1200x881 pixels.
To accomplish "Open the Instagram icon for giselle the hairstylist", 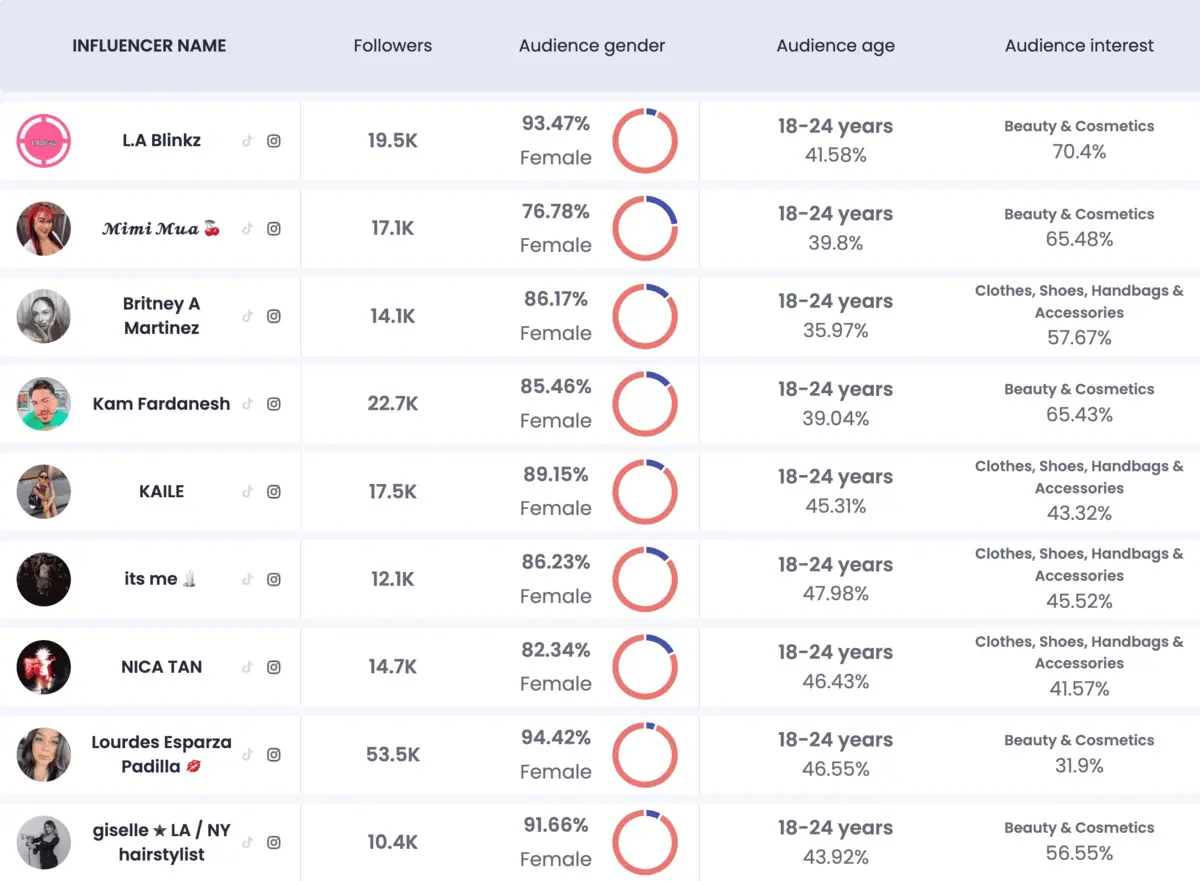I will coord(273,842).
